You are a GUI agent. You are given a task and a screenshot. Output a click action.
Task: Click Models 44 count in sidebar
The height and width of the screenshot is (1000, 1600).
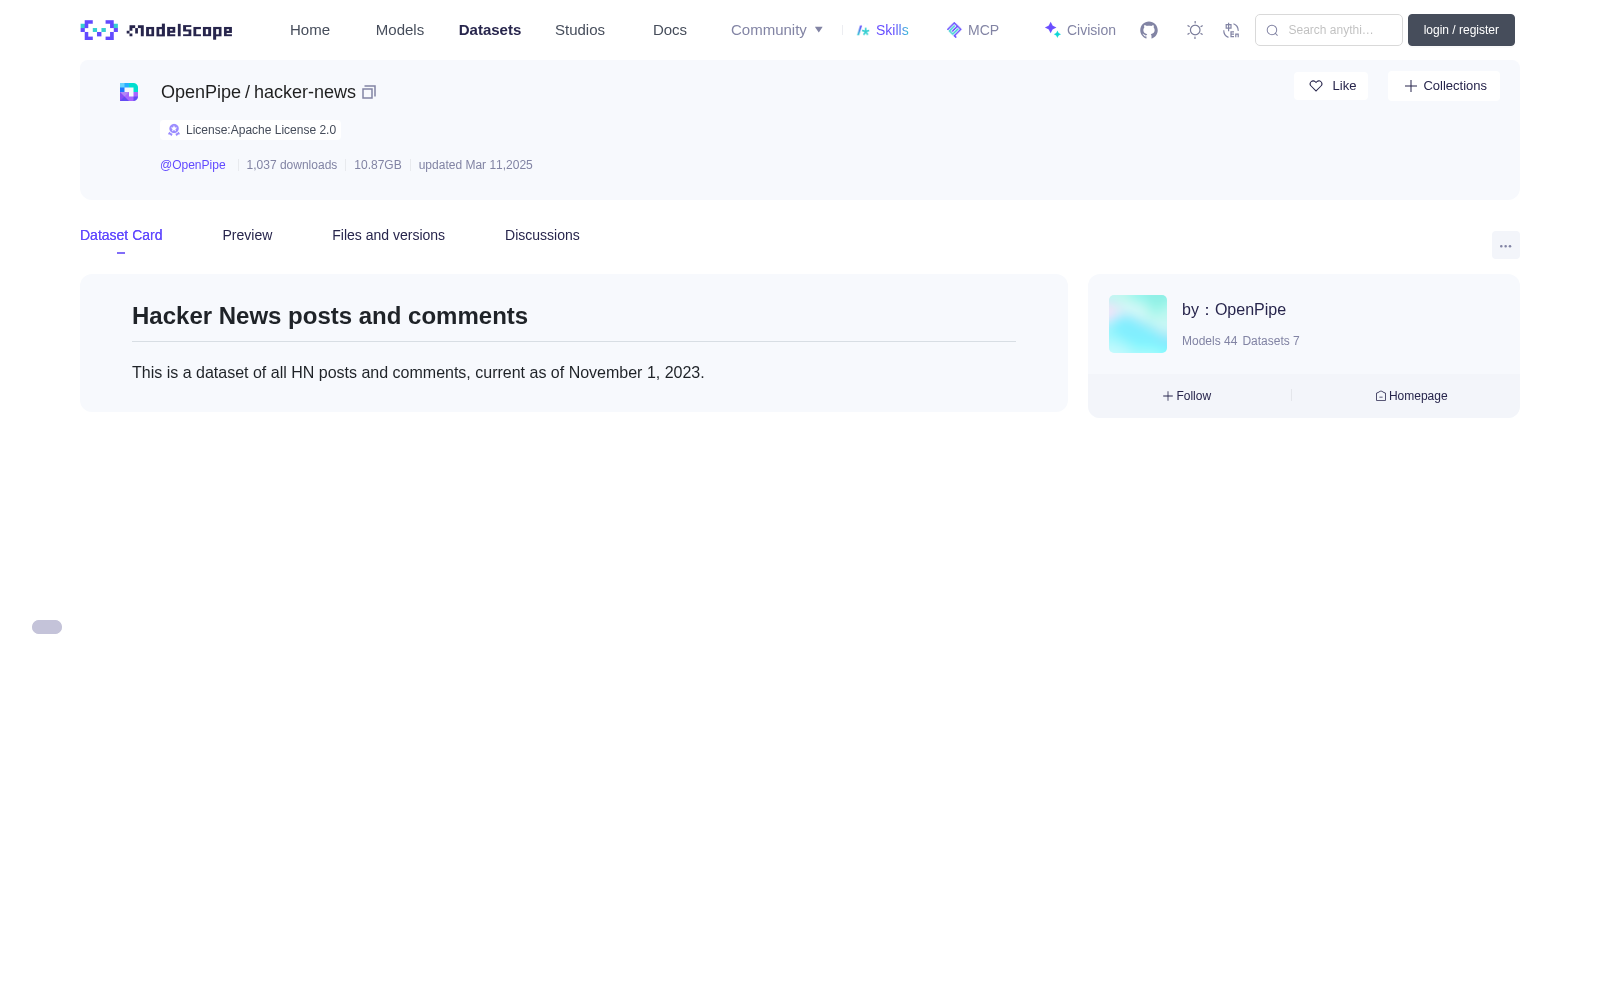click(x=1209, y=341)
